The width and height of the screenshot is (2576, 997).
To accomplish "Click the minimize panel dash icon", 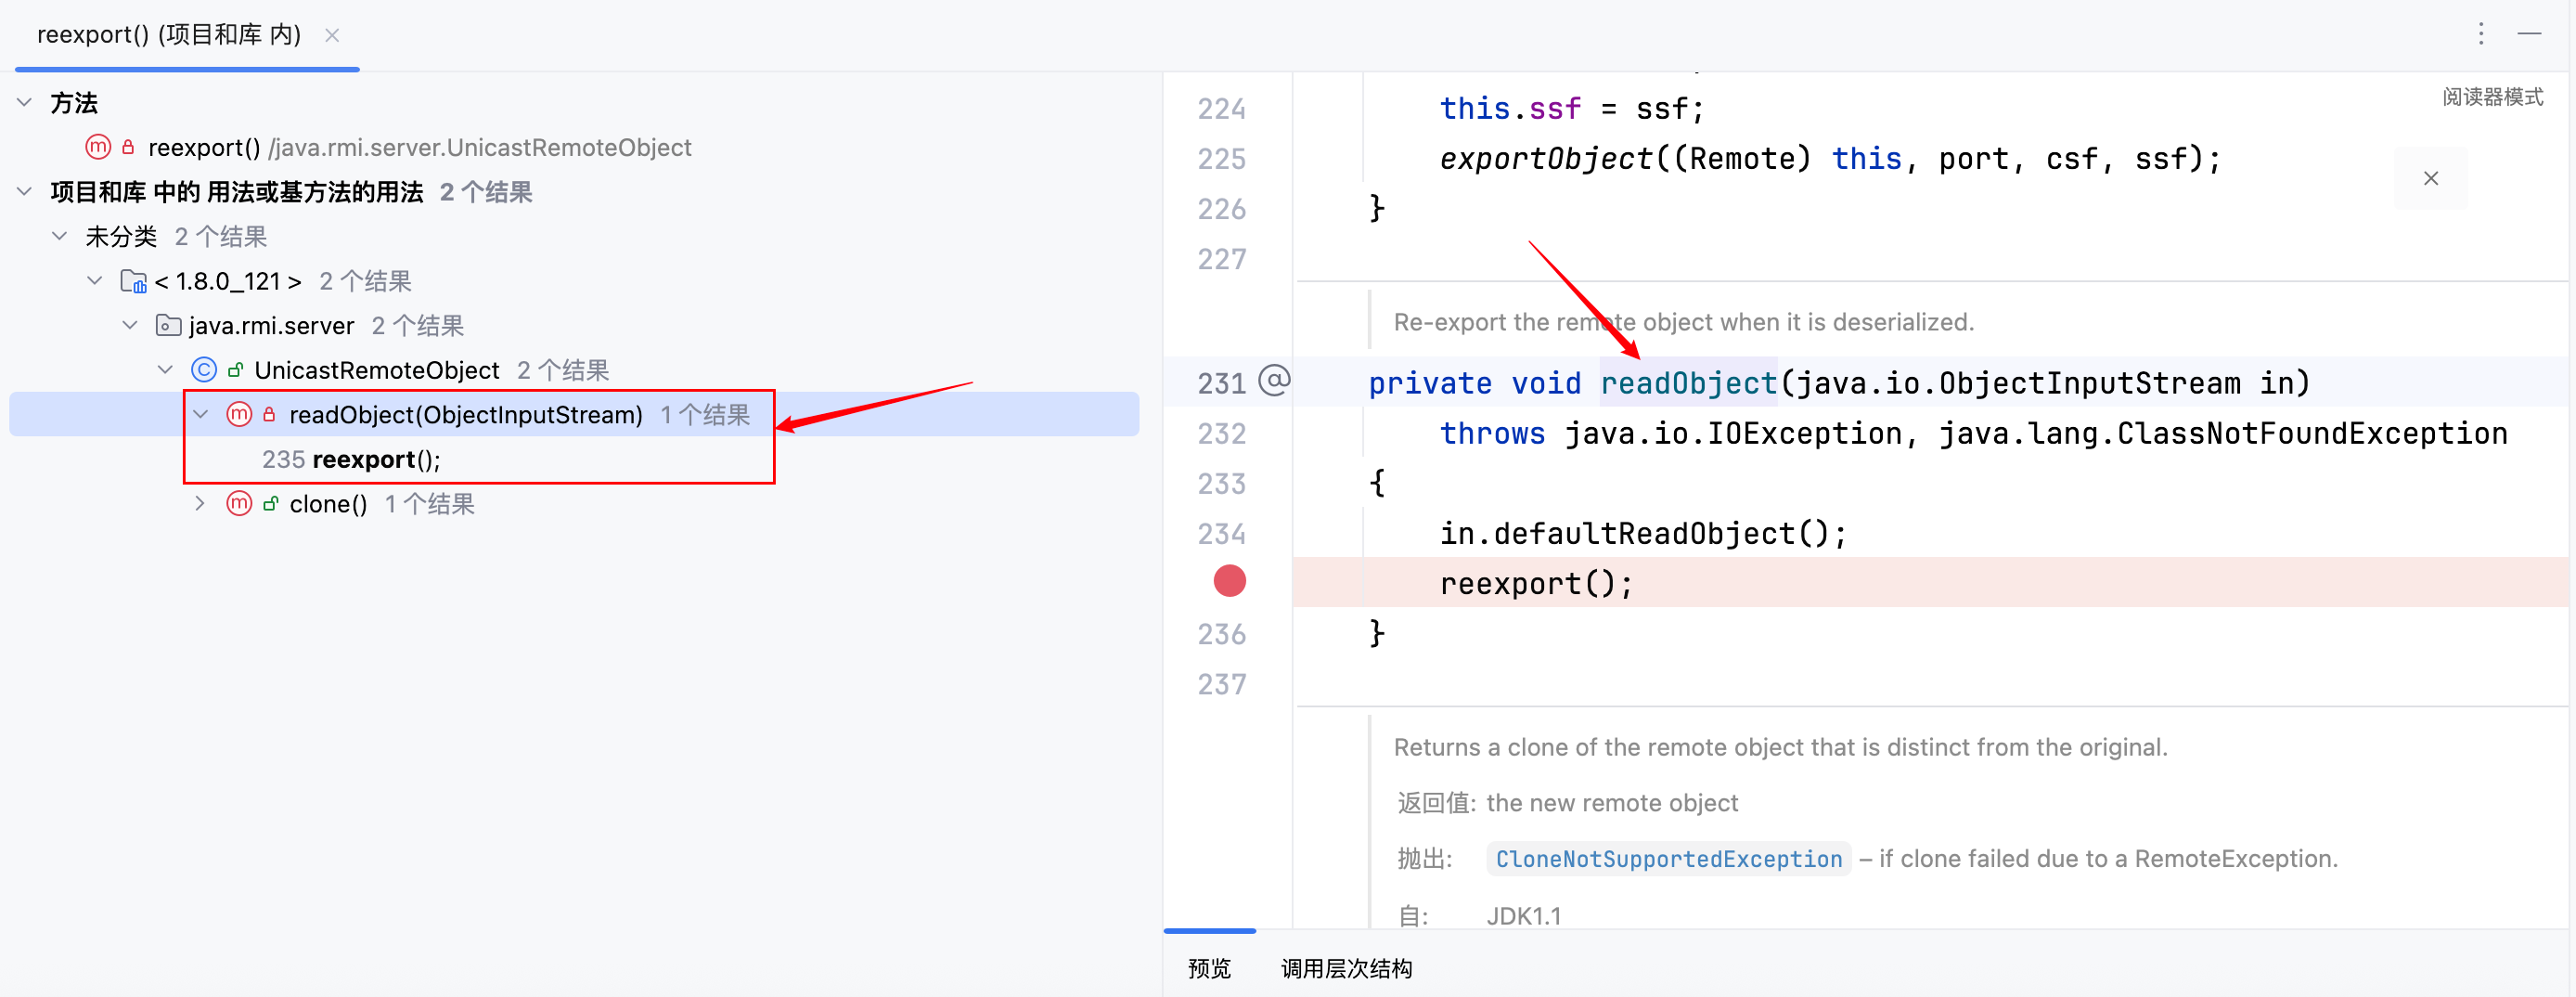I will 2529,34.
